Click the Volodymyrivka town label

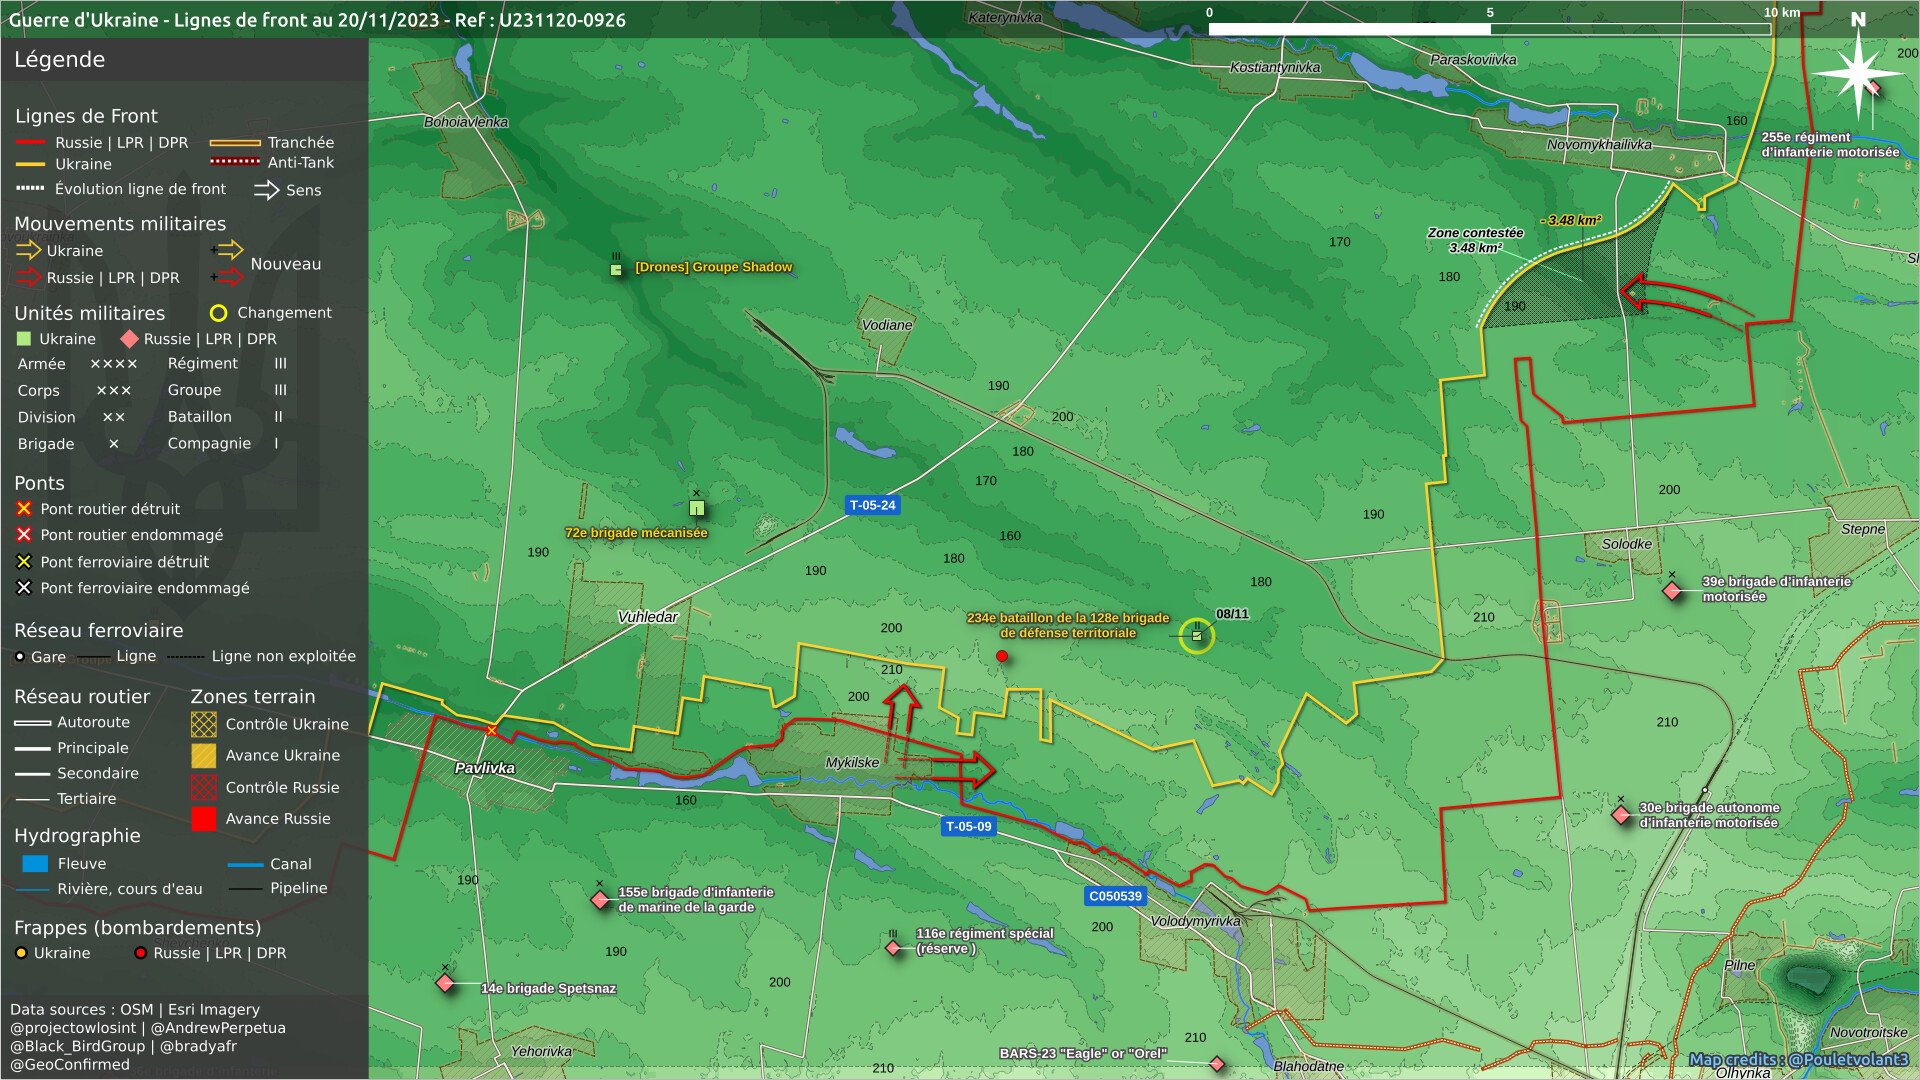coord(1195,921)
